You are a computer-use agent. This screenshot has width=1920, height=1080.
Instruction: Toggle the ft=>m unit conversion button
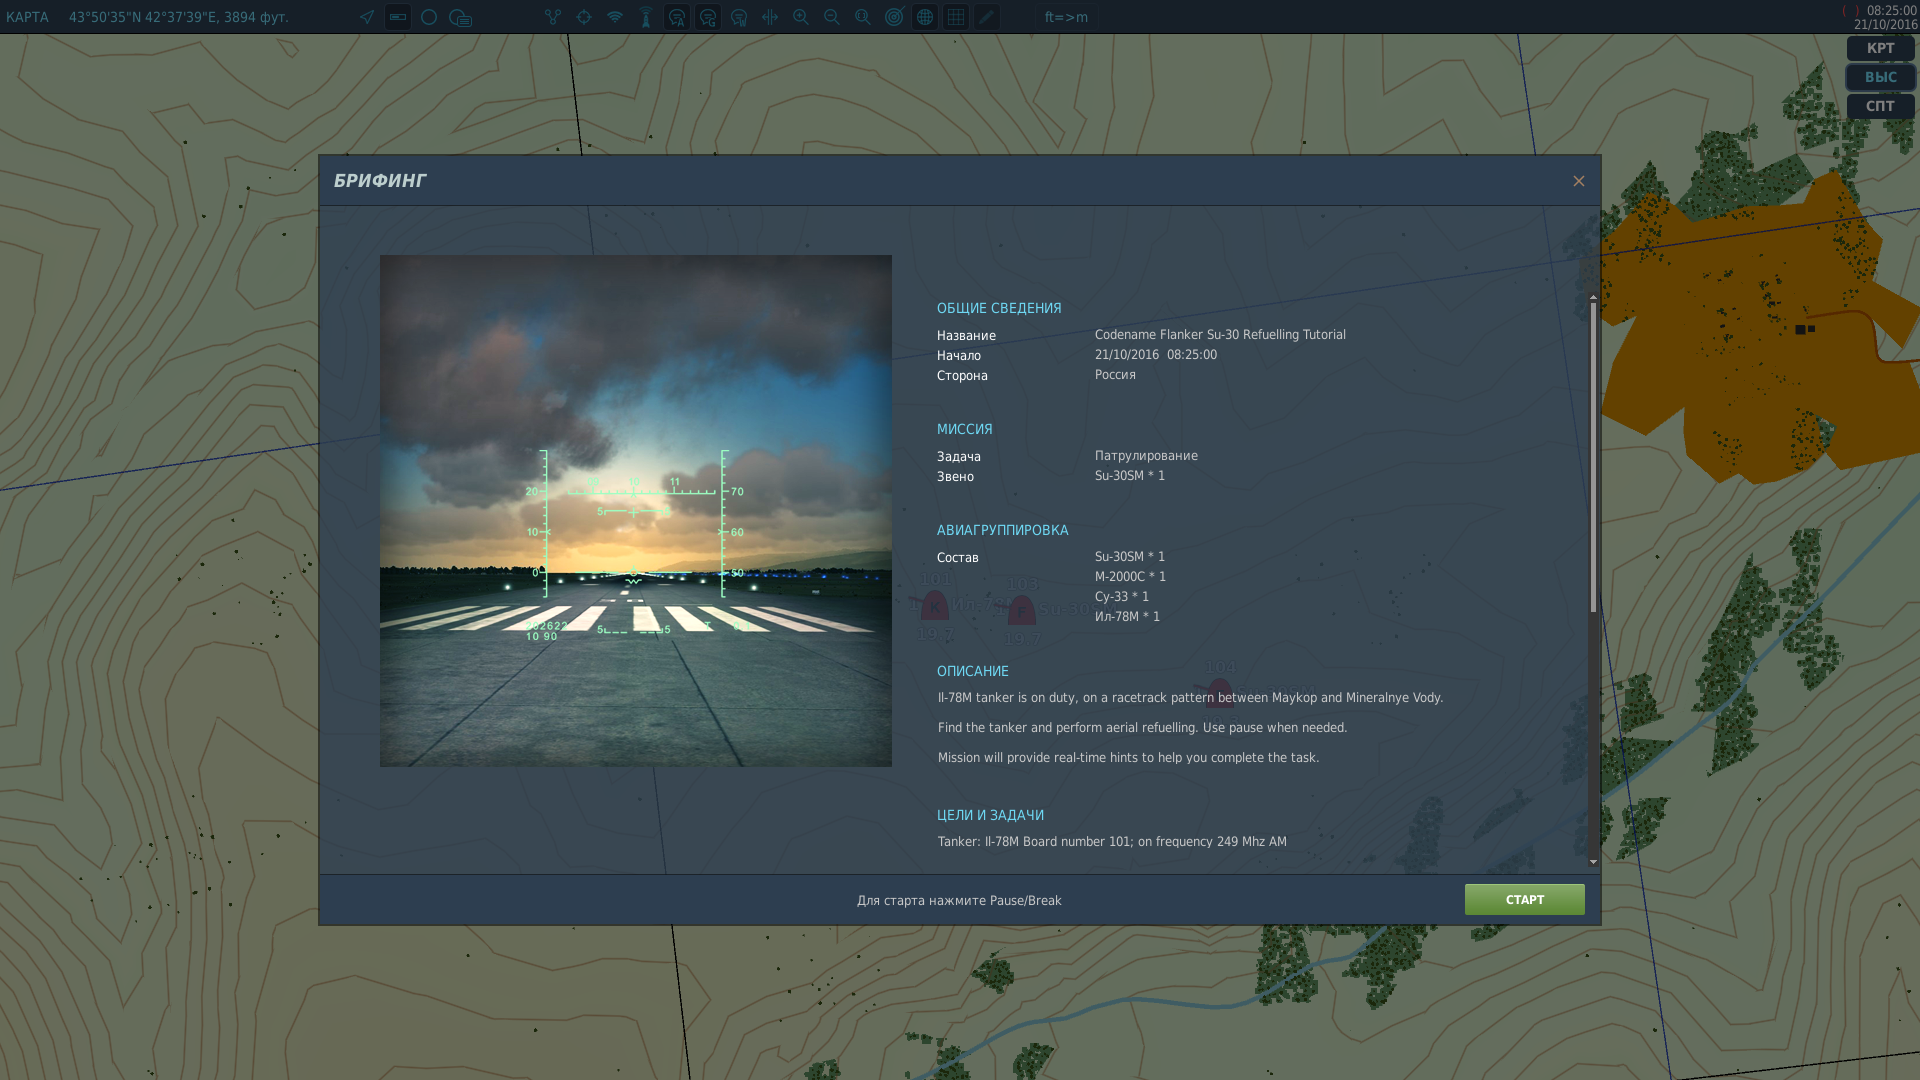pos(1066,17)
